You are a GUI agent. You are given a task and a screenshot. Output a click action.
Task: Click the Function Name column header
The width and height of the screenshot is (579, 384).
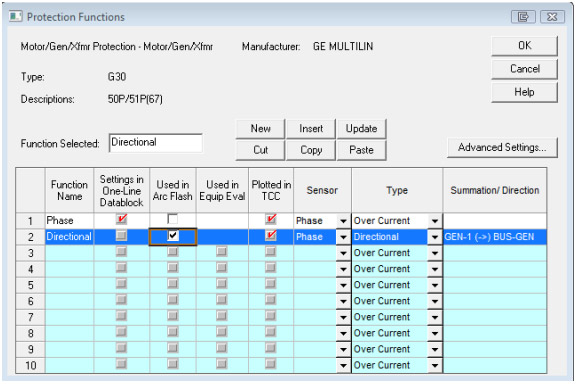pos(69,190)
